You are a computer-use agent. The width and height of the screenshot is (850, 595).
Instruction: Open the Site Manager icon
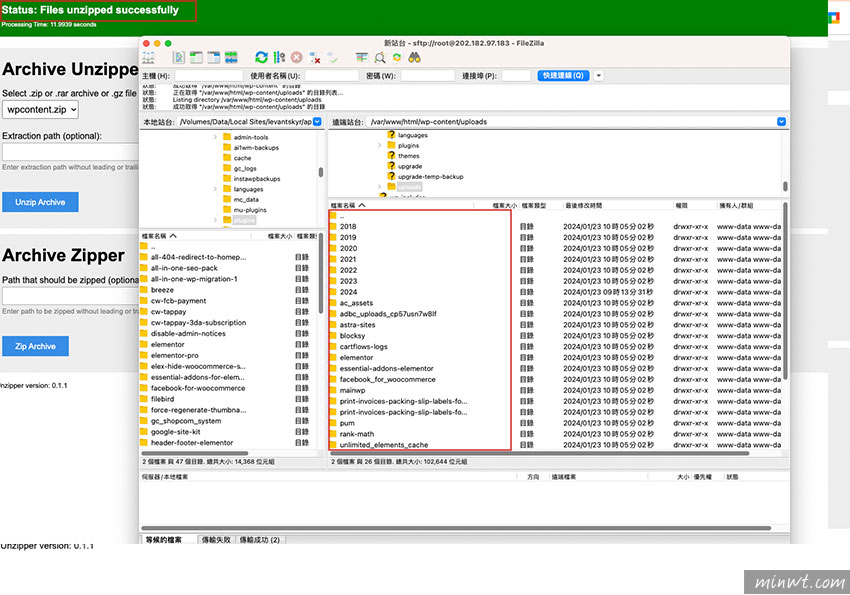point(149,58)
